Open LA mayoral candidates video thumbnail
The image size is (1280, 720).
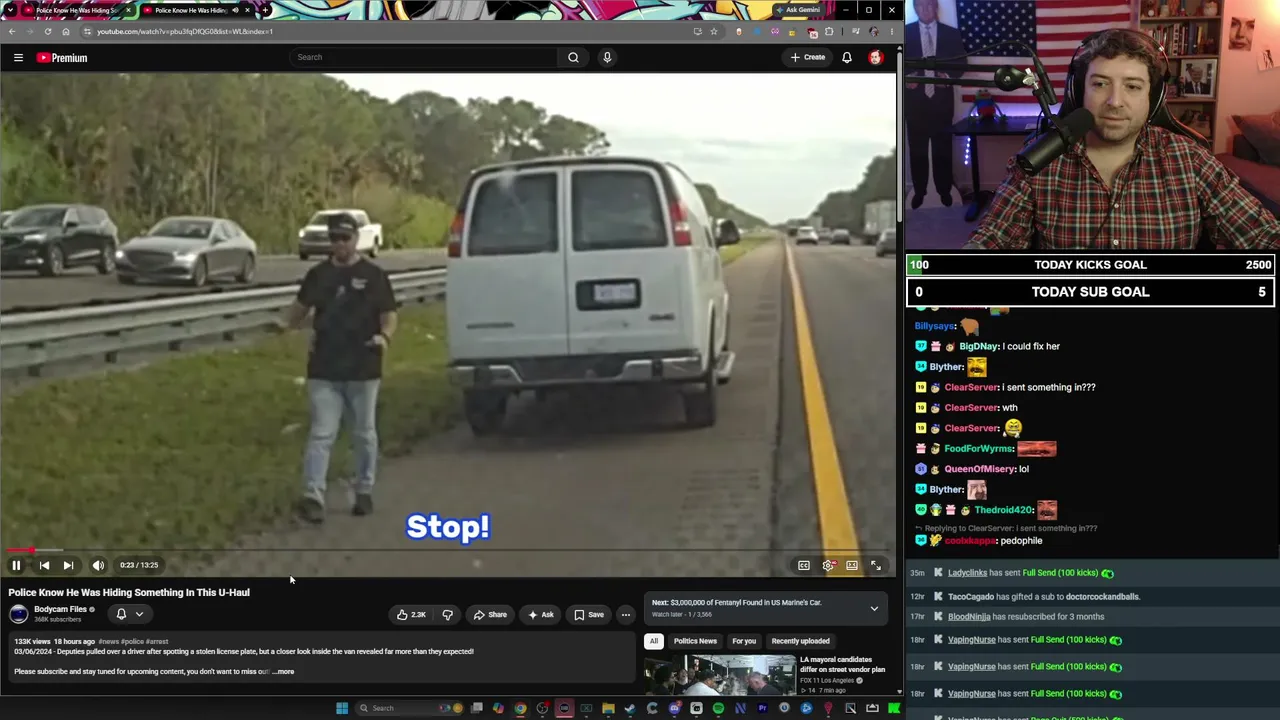720,675
